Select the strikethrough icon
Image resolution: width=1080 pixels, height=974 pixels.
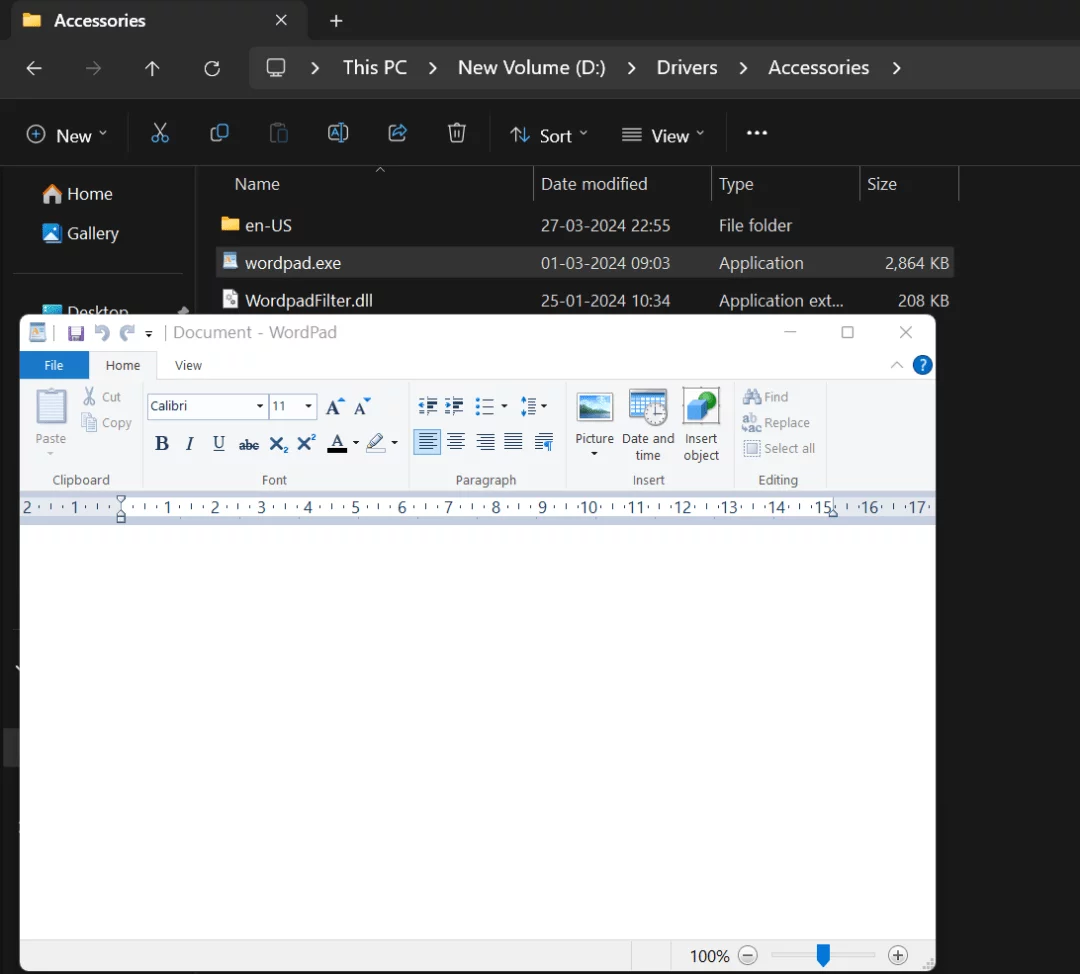[x=248, y=443]
